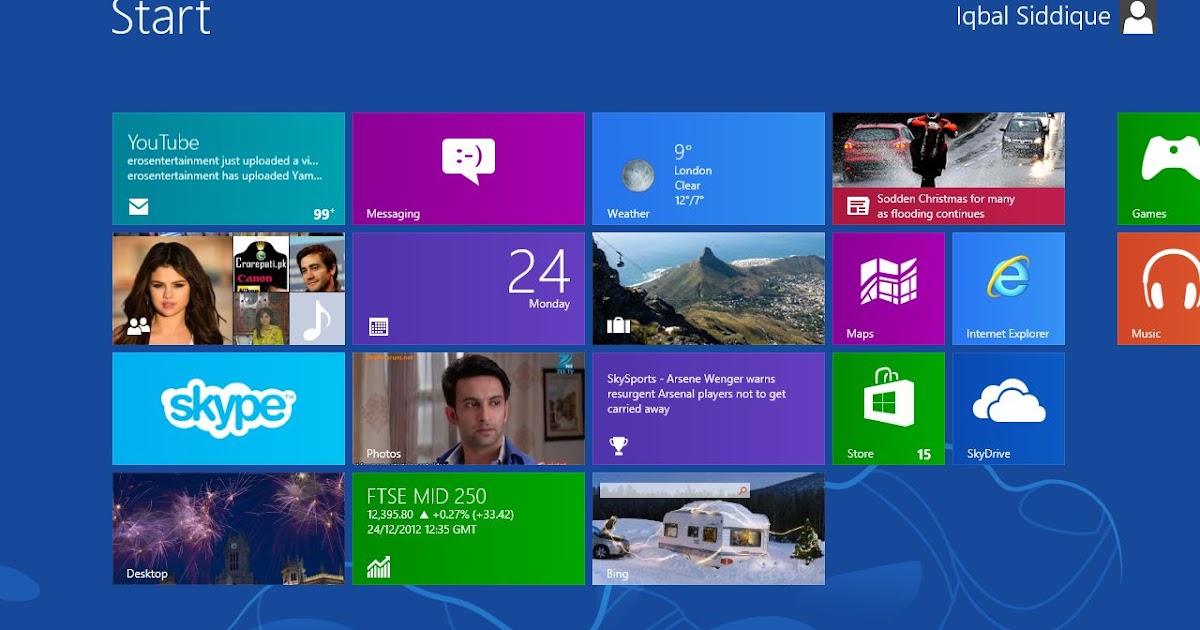The height and width of the screenshot is (630, 1200).
Task: Click the Iqbal Siddique user name
Action: 1033,17
